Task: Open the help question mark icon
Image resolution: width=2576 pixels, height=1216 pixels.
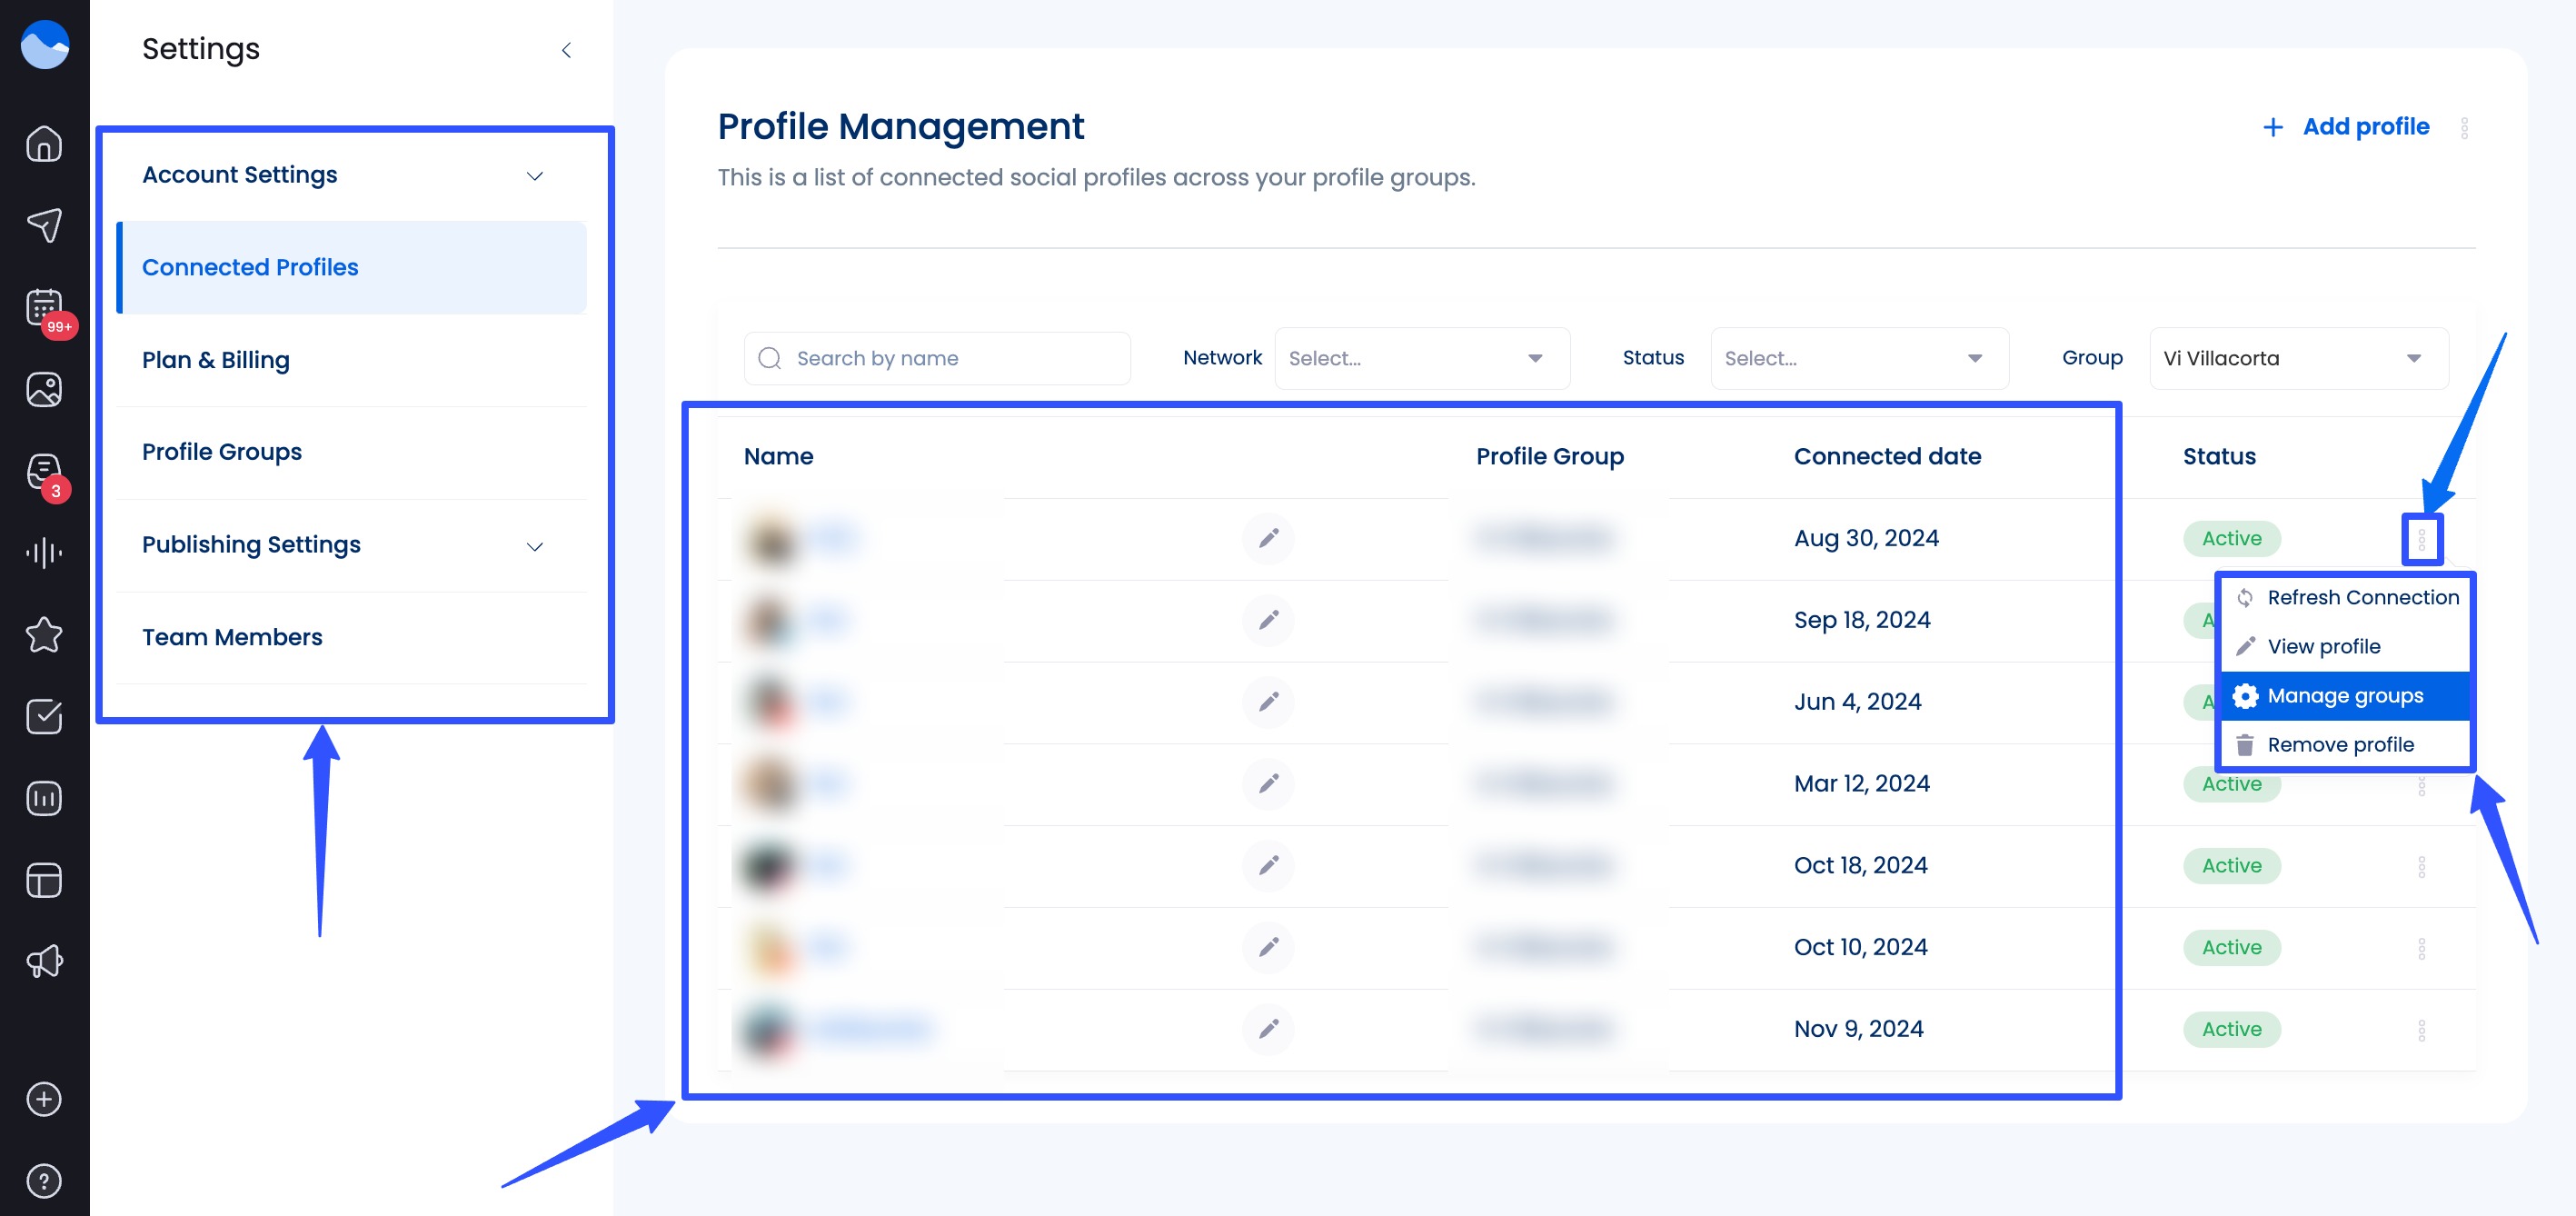Action: tap(44, 1181)
